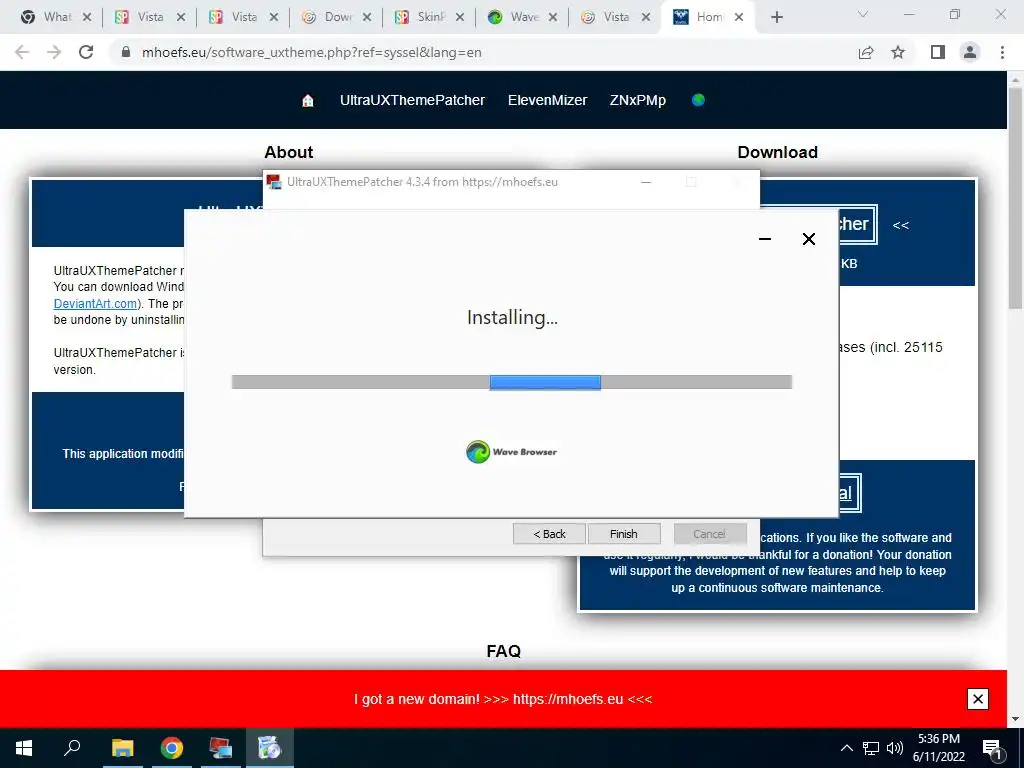The image size is (1024, 768).
Task: Dismiss the red new domain banner
Action: (978, 699)
